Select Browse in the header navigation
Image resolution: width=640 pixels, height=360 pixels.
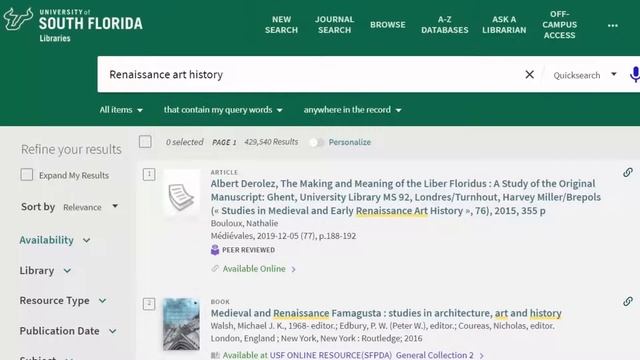[388, 24]
